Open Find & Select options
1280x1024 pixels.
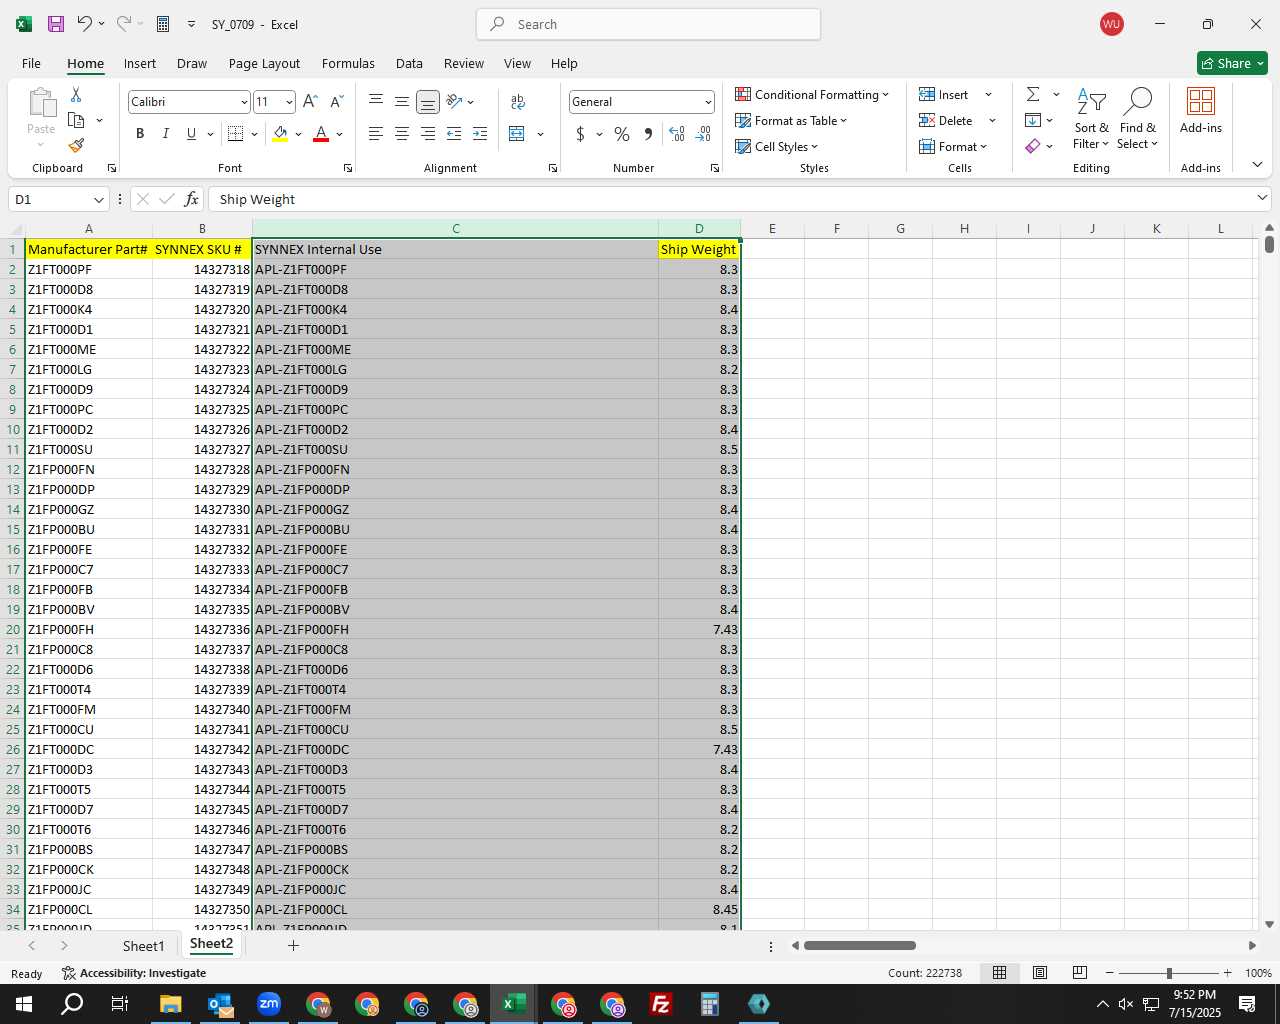pyautogui.click(x=1138, y=118)
